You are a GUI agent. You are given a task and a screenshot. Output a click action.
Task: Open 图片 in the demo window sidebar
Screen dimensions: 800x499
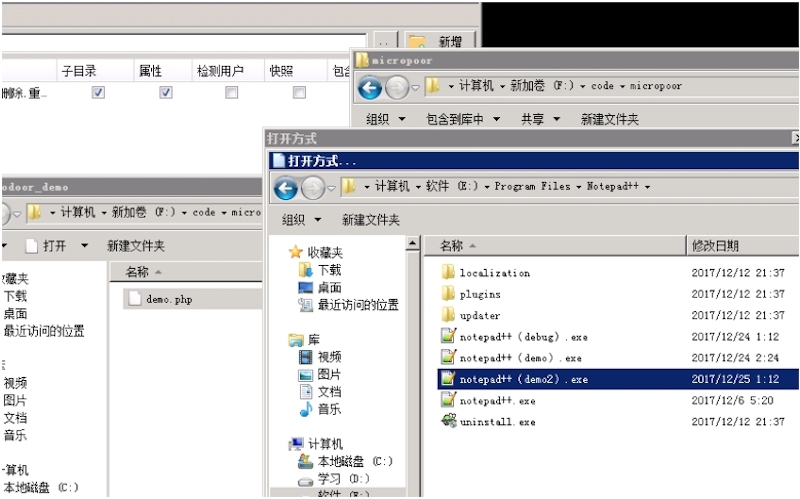click(15, 400)
